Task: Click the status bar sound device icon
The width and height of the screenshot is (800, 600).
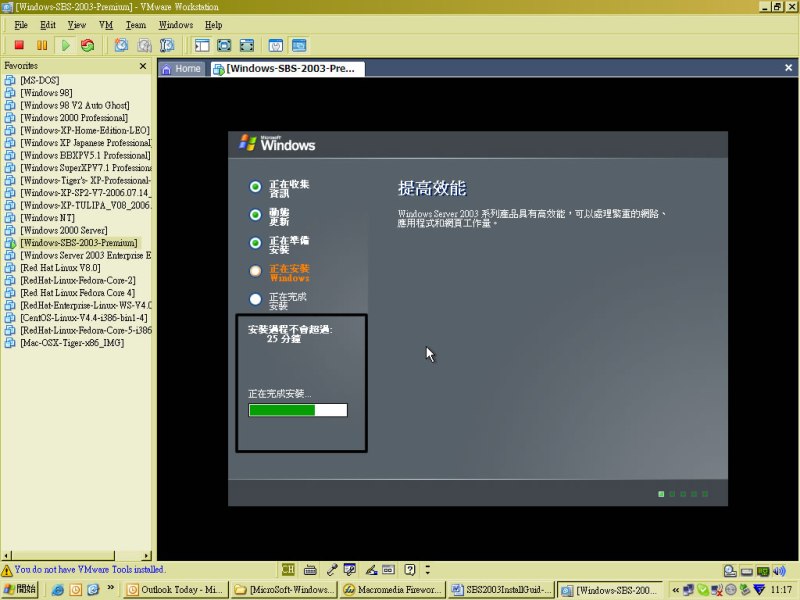Action: (779, 570)
